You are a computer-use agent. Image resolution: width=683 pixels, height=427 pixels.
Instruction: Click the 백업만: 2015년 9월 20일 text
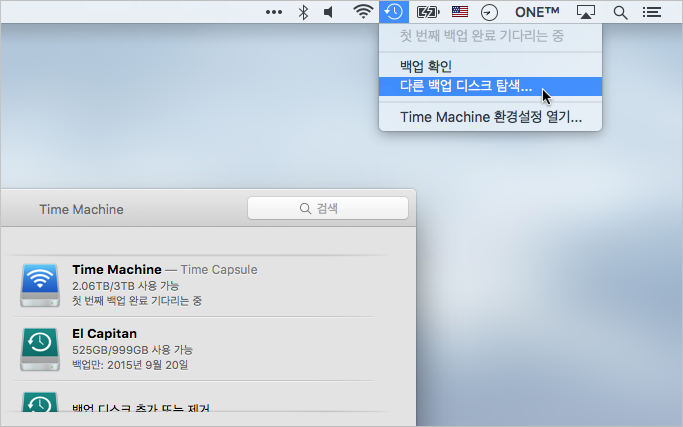pos(130,365)
